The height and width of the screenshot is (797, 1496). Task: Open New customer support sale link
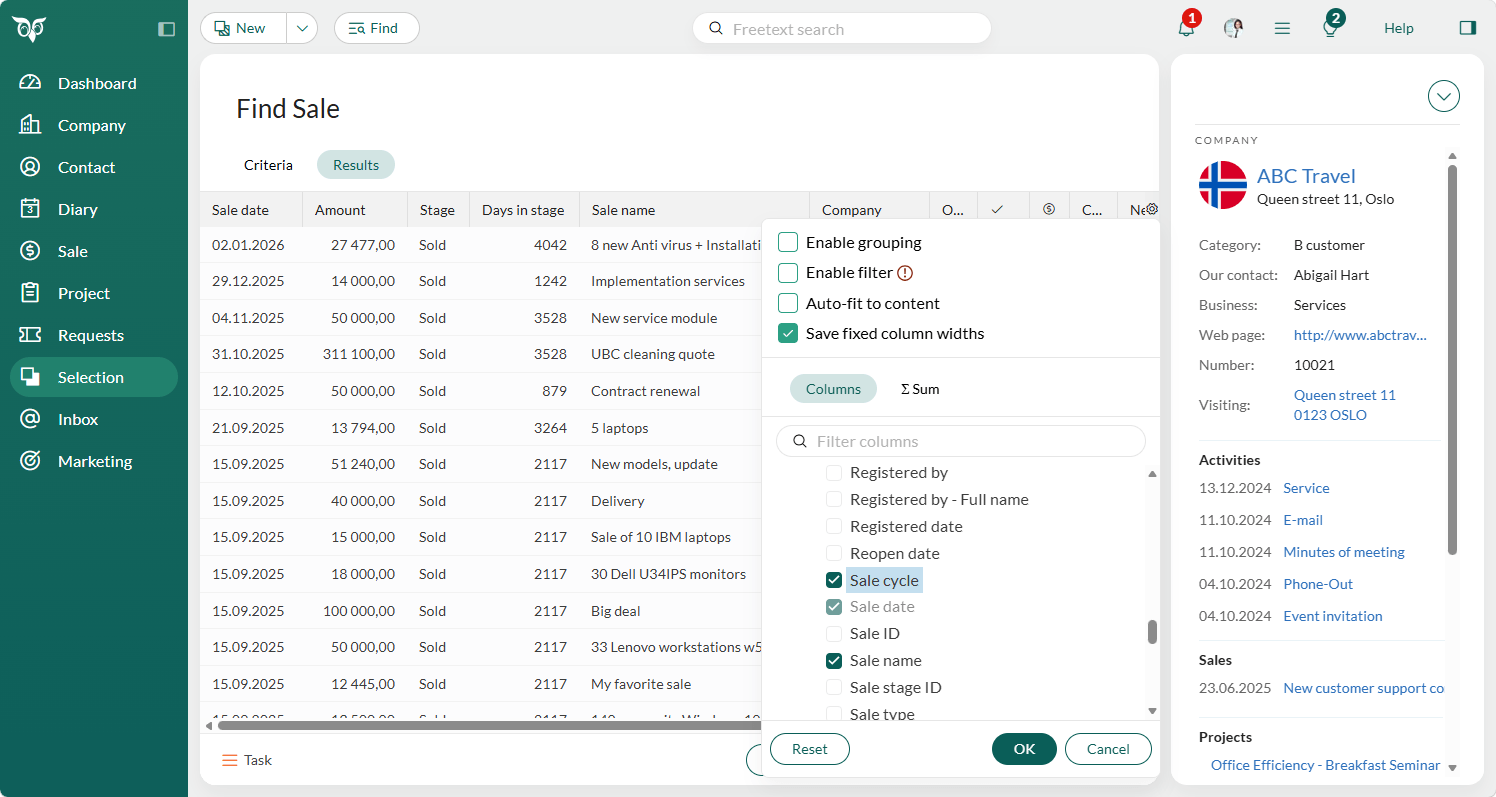point(1364,688)
